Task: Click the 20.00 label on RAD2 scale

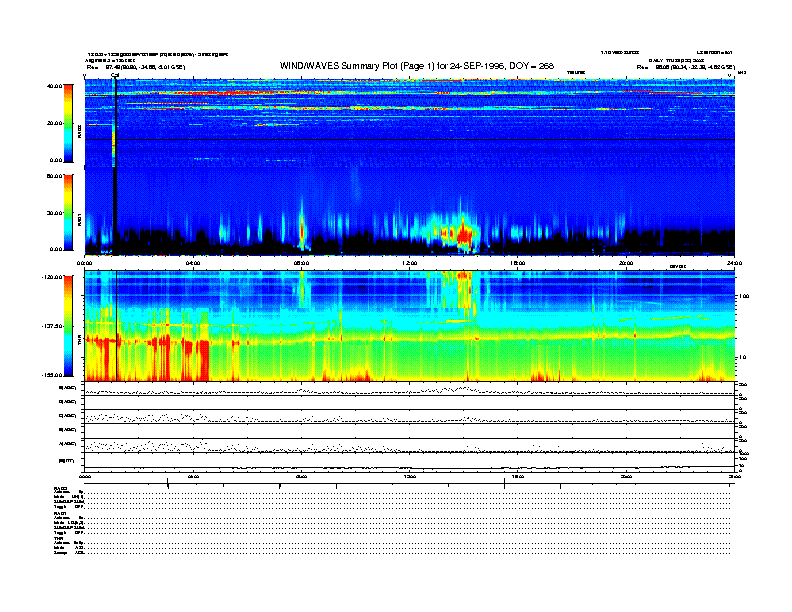Action: pos(55,123)
